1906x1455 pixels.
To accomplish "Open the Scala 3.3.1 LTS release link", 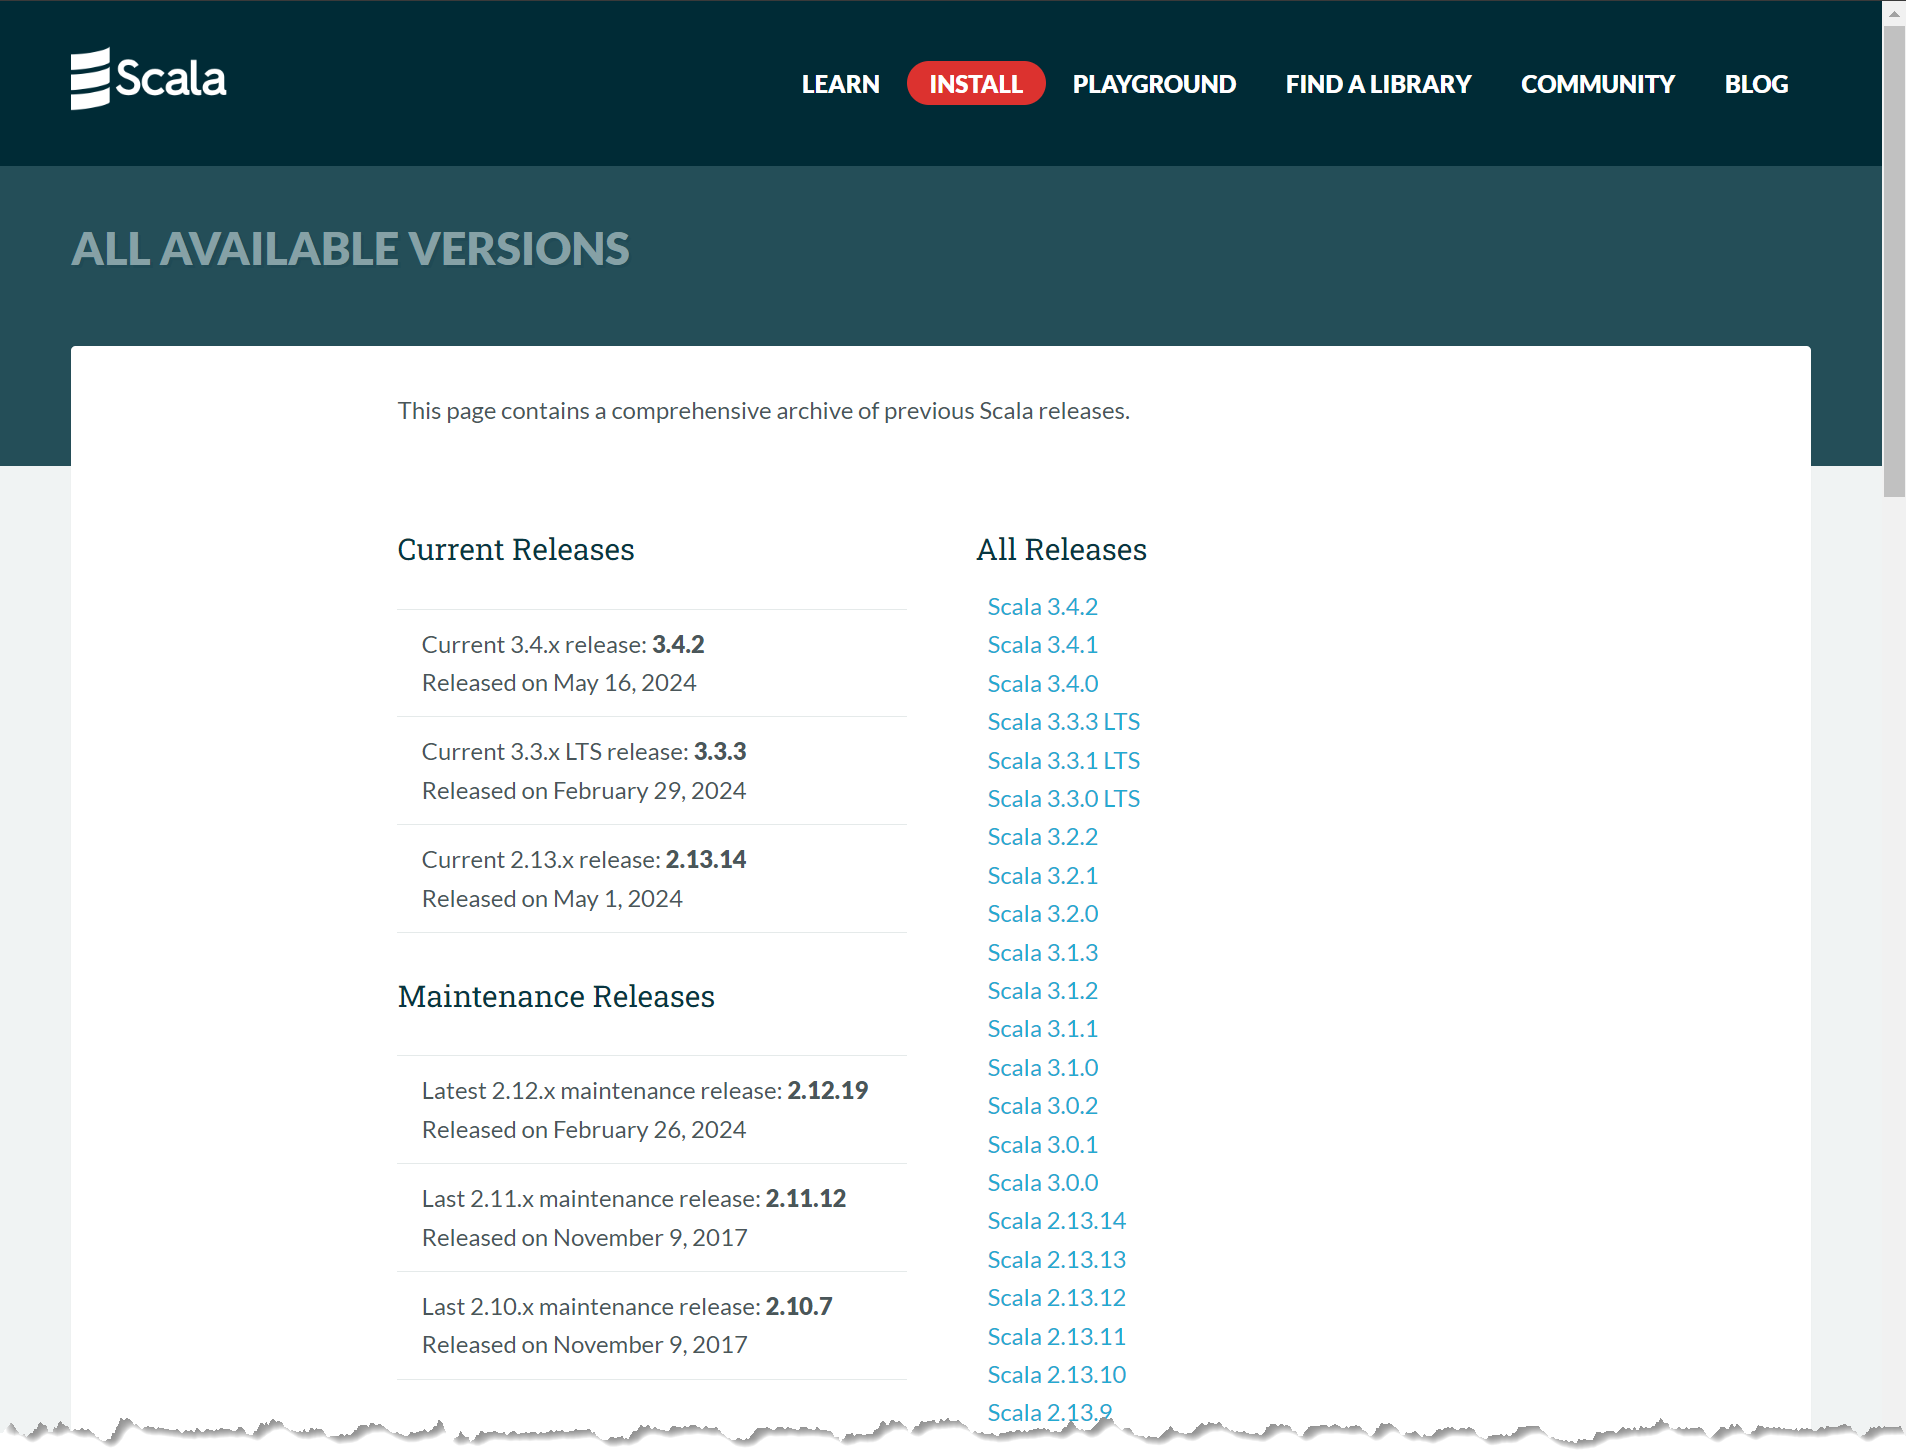I will pyautogui.click(x=1063, y=761).
